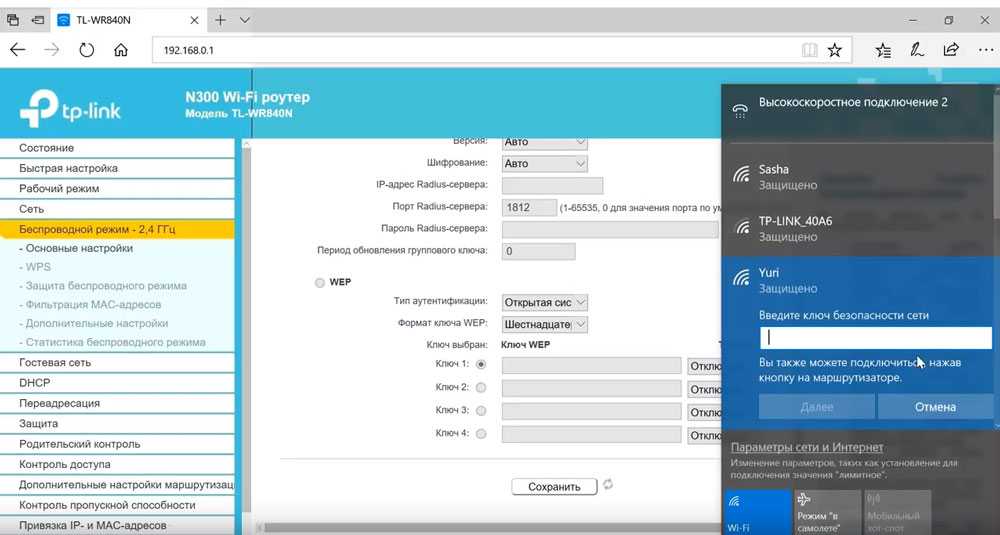Click the home page icon

120,49
